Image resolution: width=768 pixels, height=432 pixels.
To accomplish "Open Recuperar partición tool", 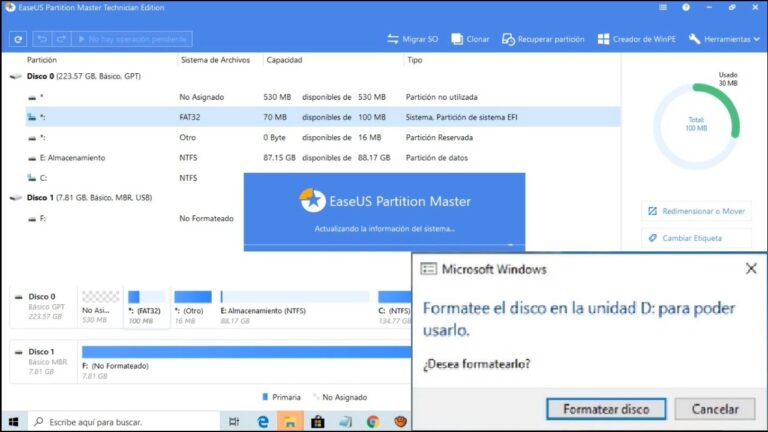I will 543,39.
